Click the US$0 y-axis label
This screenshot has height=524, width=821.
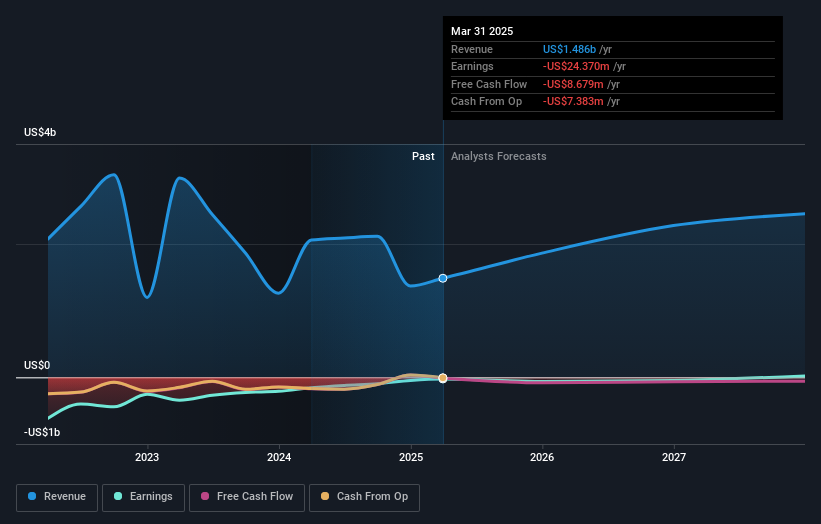coord(37,365)
